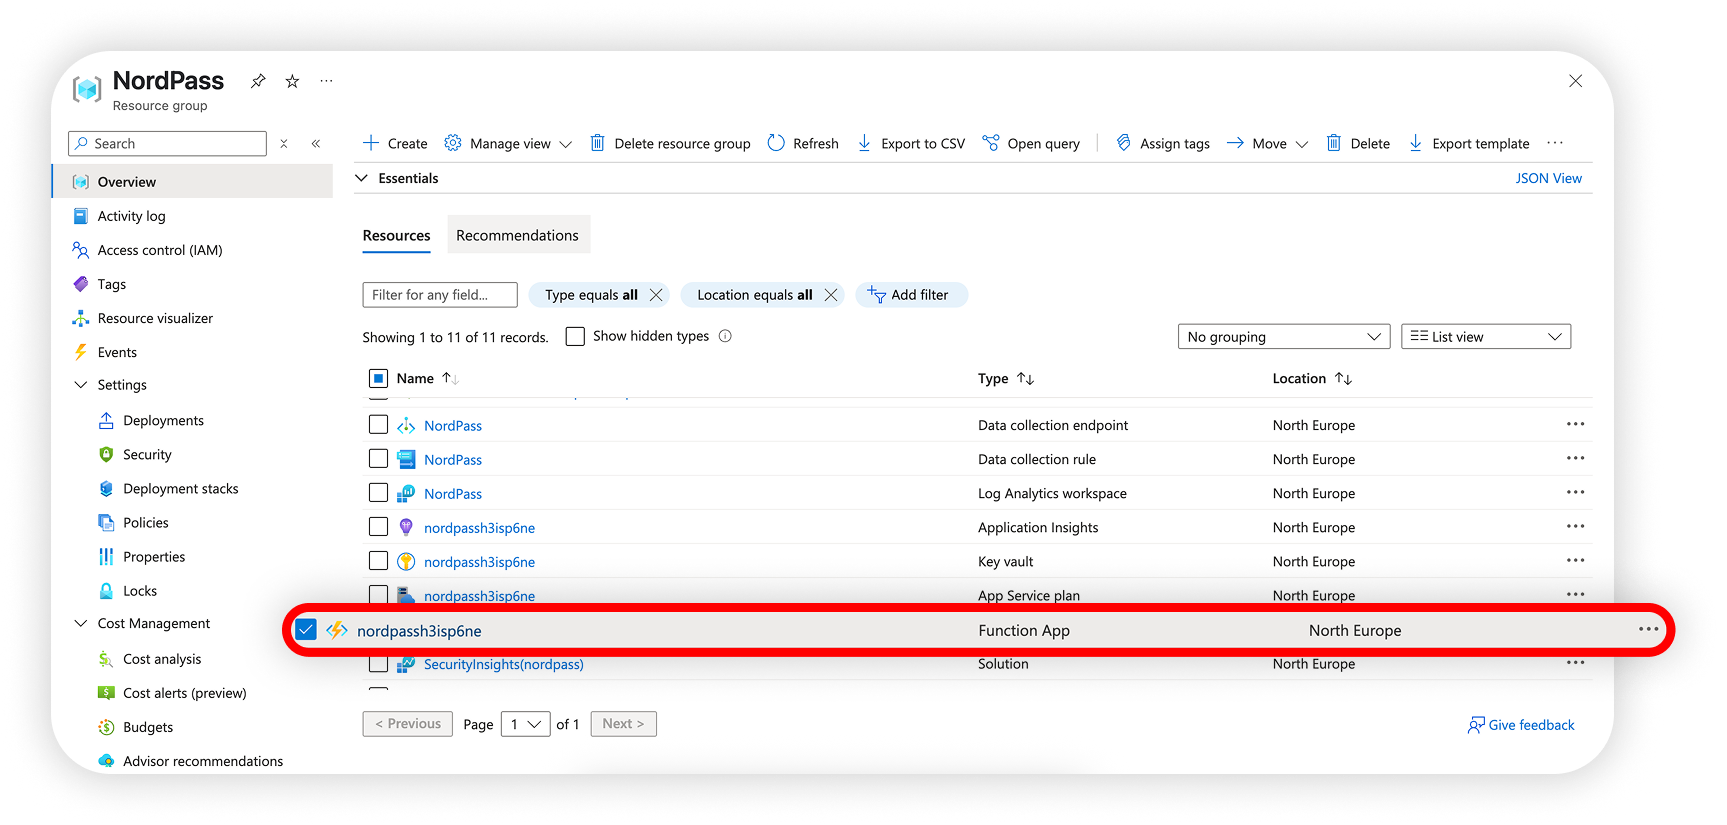Collapse the Essentials section
This screenshot has height=825, width=1727.
[x=362, y=178]
